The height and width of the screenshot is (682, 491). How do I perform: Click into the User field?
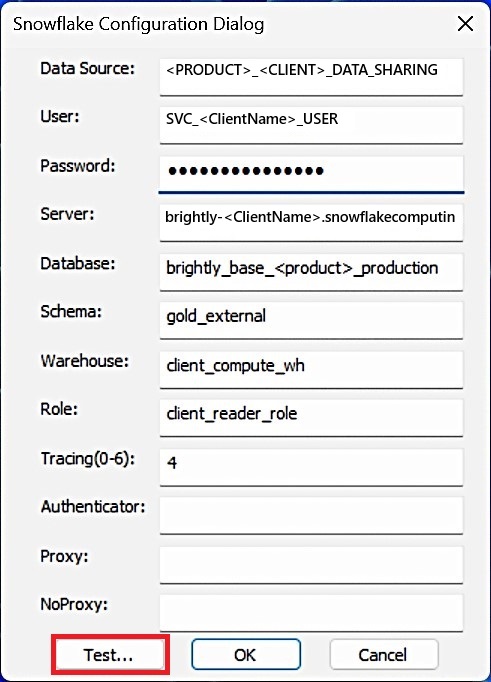(x=311, y=125)
